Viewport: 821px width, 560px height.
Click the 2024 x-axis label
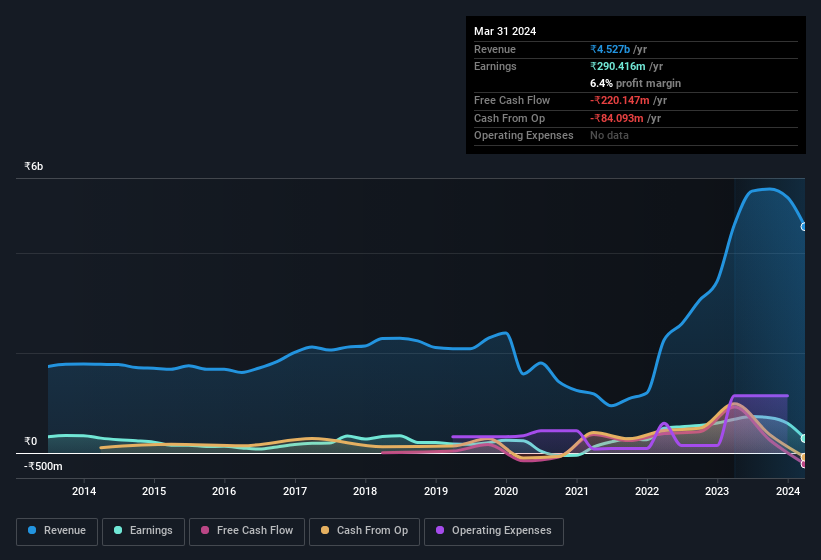tap(787, 491)
